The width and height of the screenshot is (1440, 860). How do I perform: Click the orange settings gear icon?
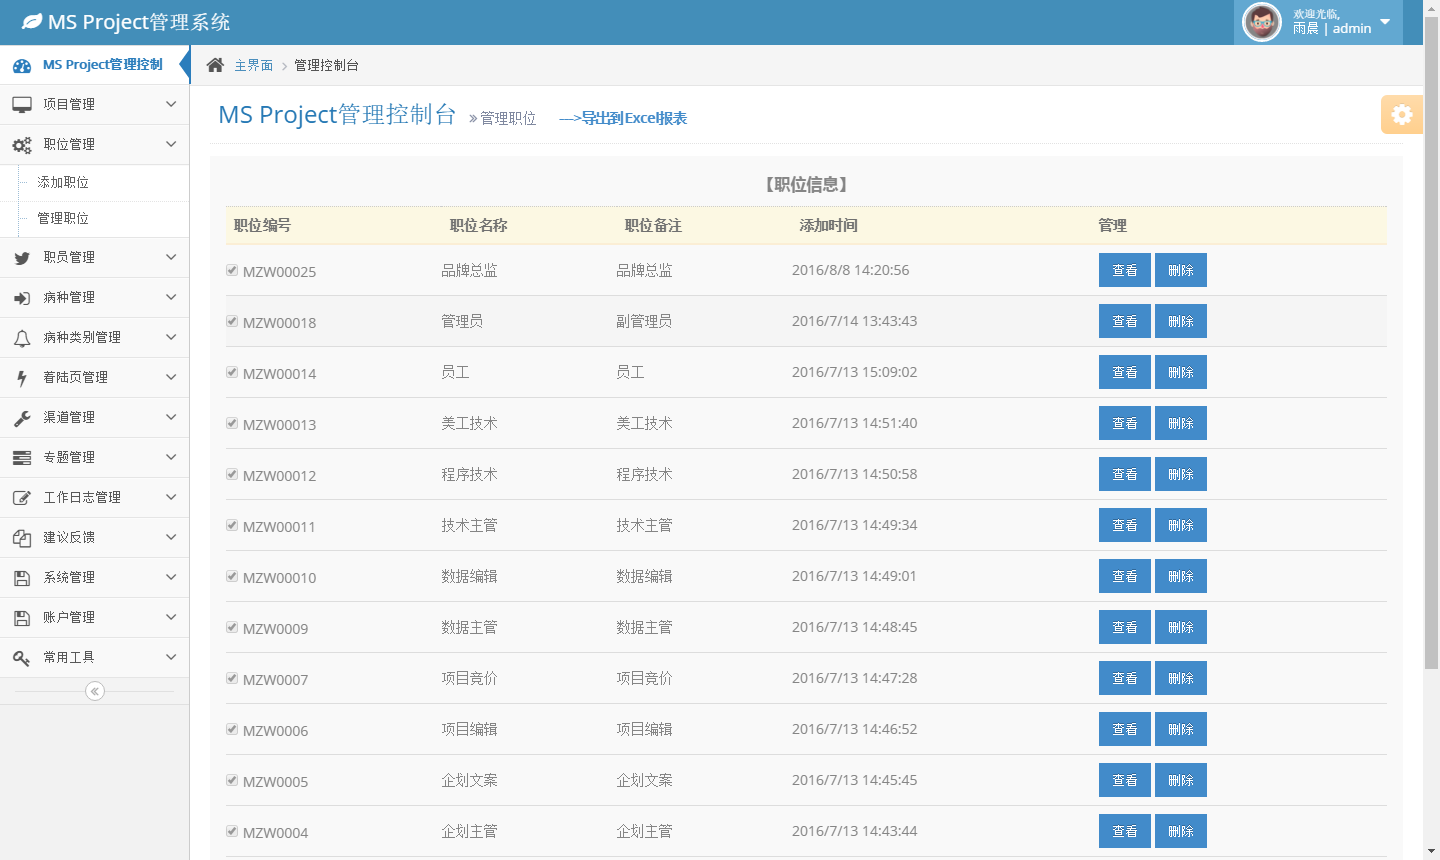[x=1401, y=115]
